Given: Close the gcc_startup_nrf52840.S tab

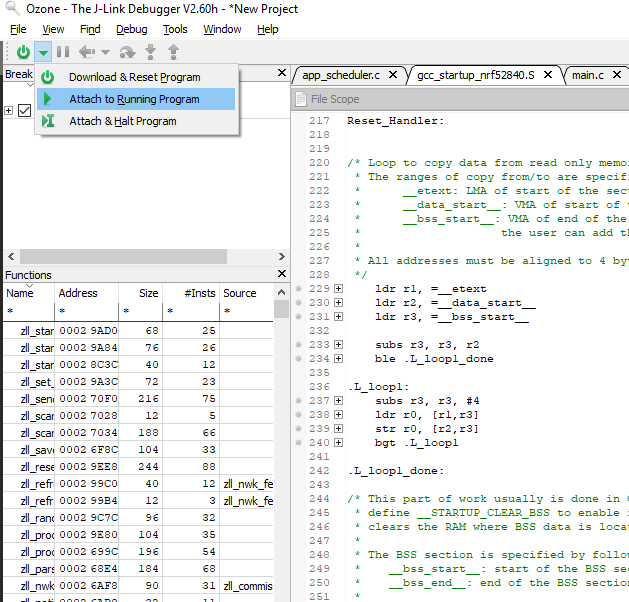Looking at the screenshot, I should click(x=548, y=75).
